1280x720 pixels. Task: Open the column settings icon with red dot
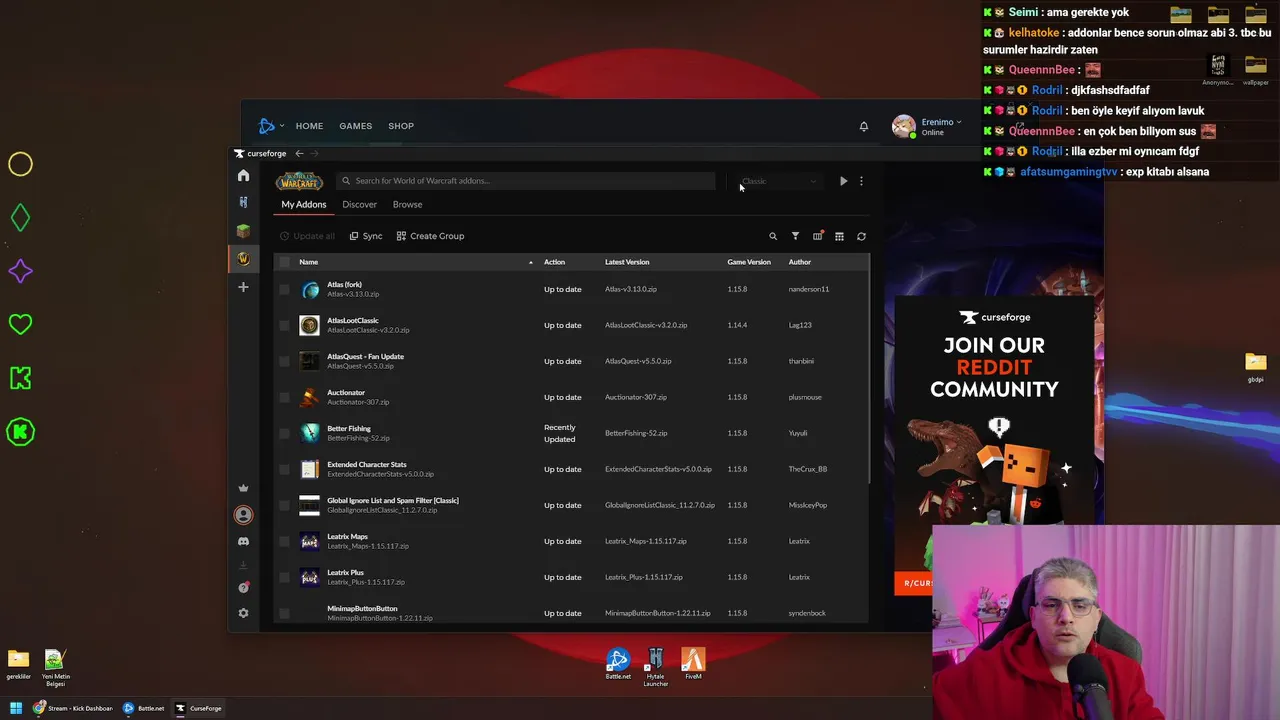(x=817, y=236)
